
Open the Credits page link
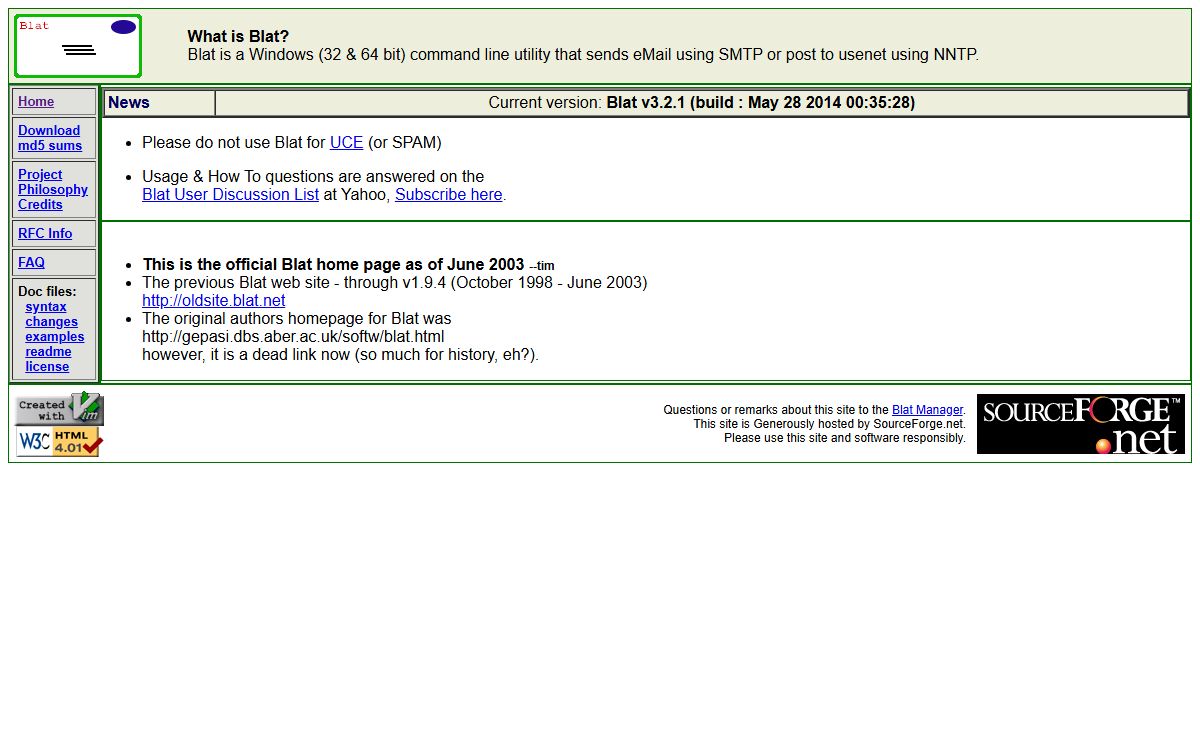click(40, 204)
